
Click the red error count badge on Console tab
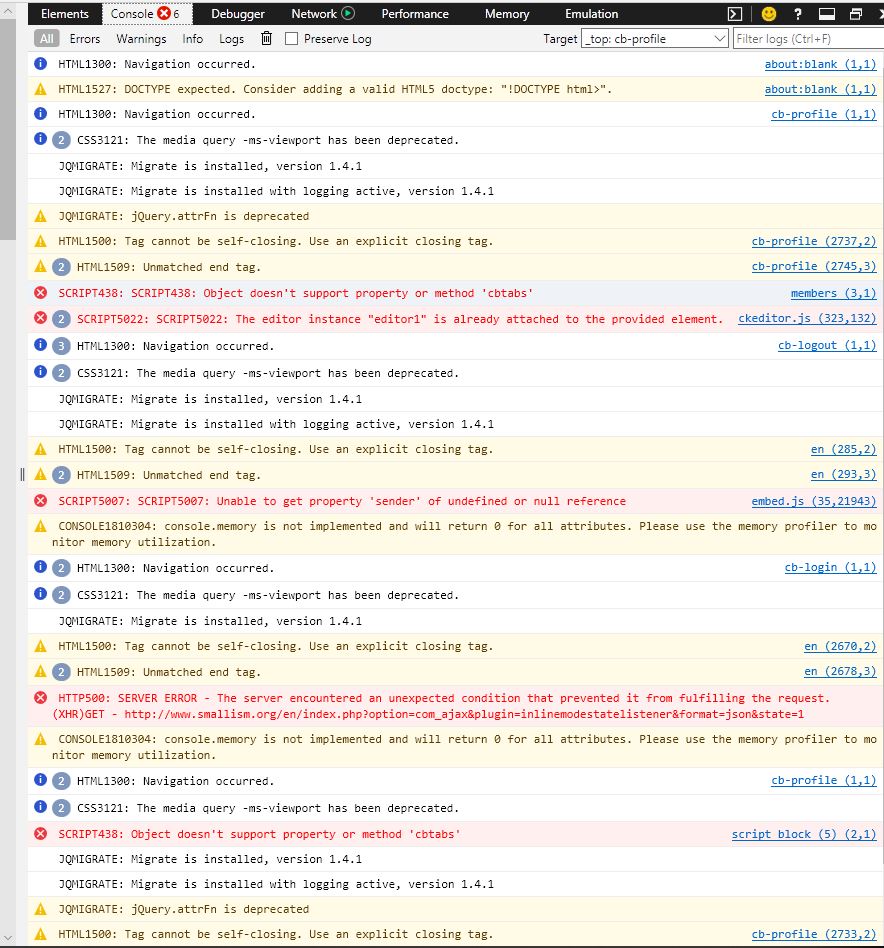pos(164,13)
